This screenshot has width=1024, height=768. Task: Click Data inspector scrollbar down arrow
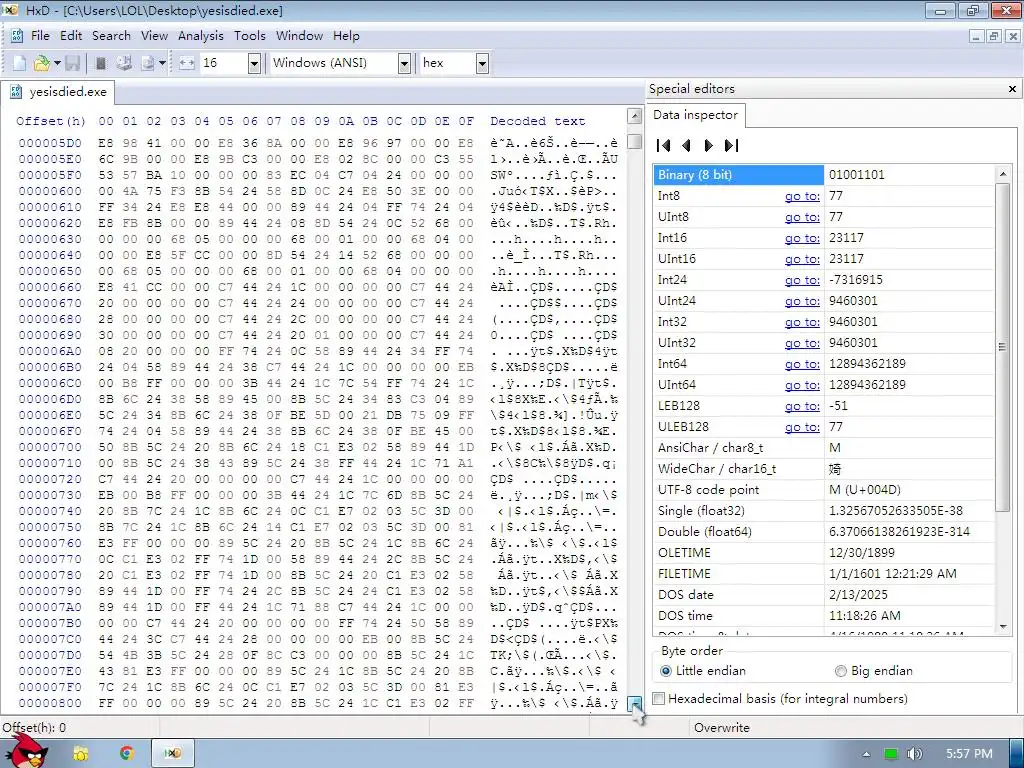click(x=1002, y=627)
